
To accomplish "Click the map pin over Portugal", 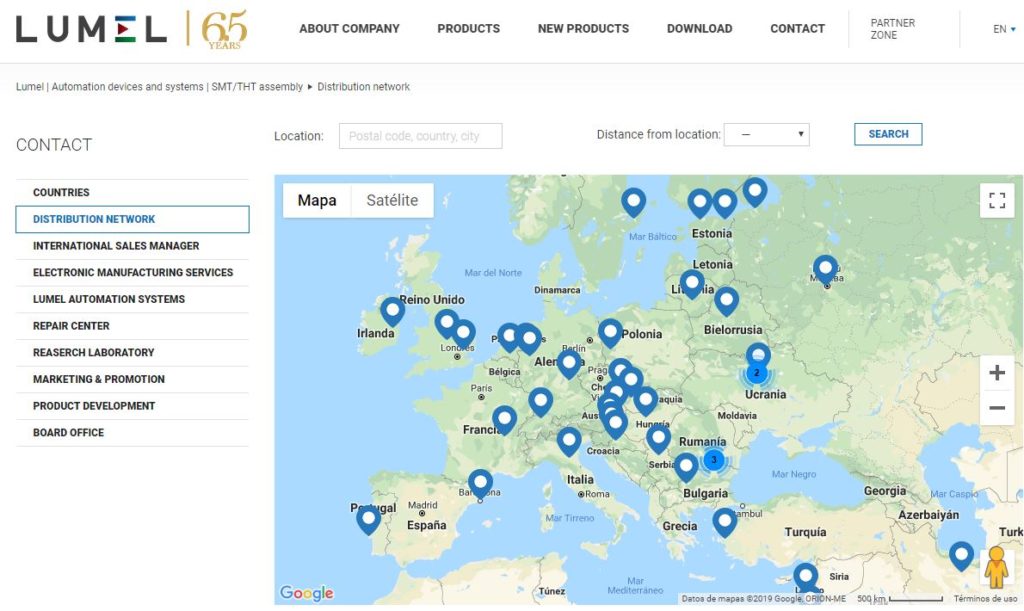I will coord(368,518).
